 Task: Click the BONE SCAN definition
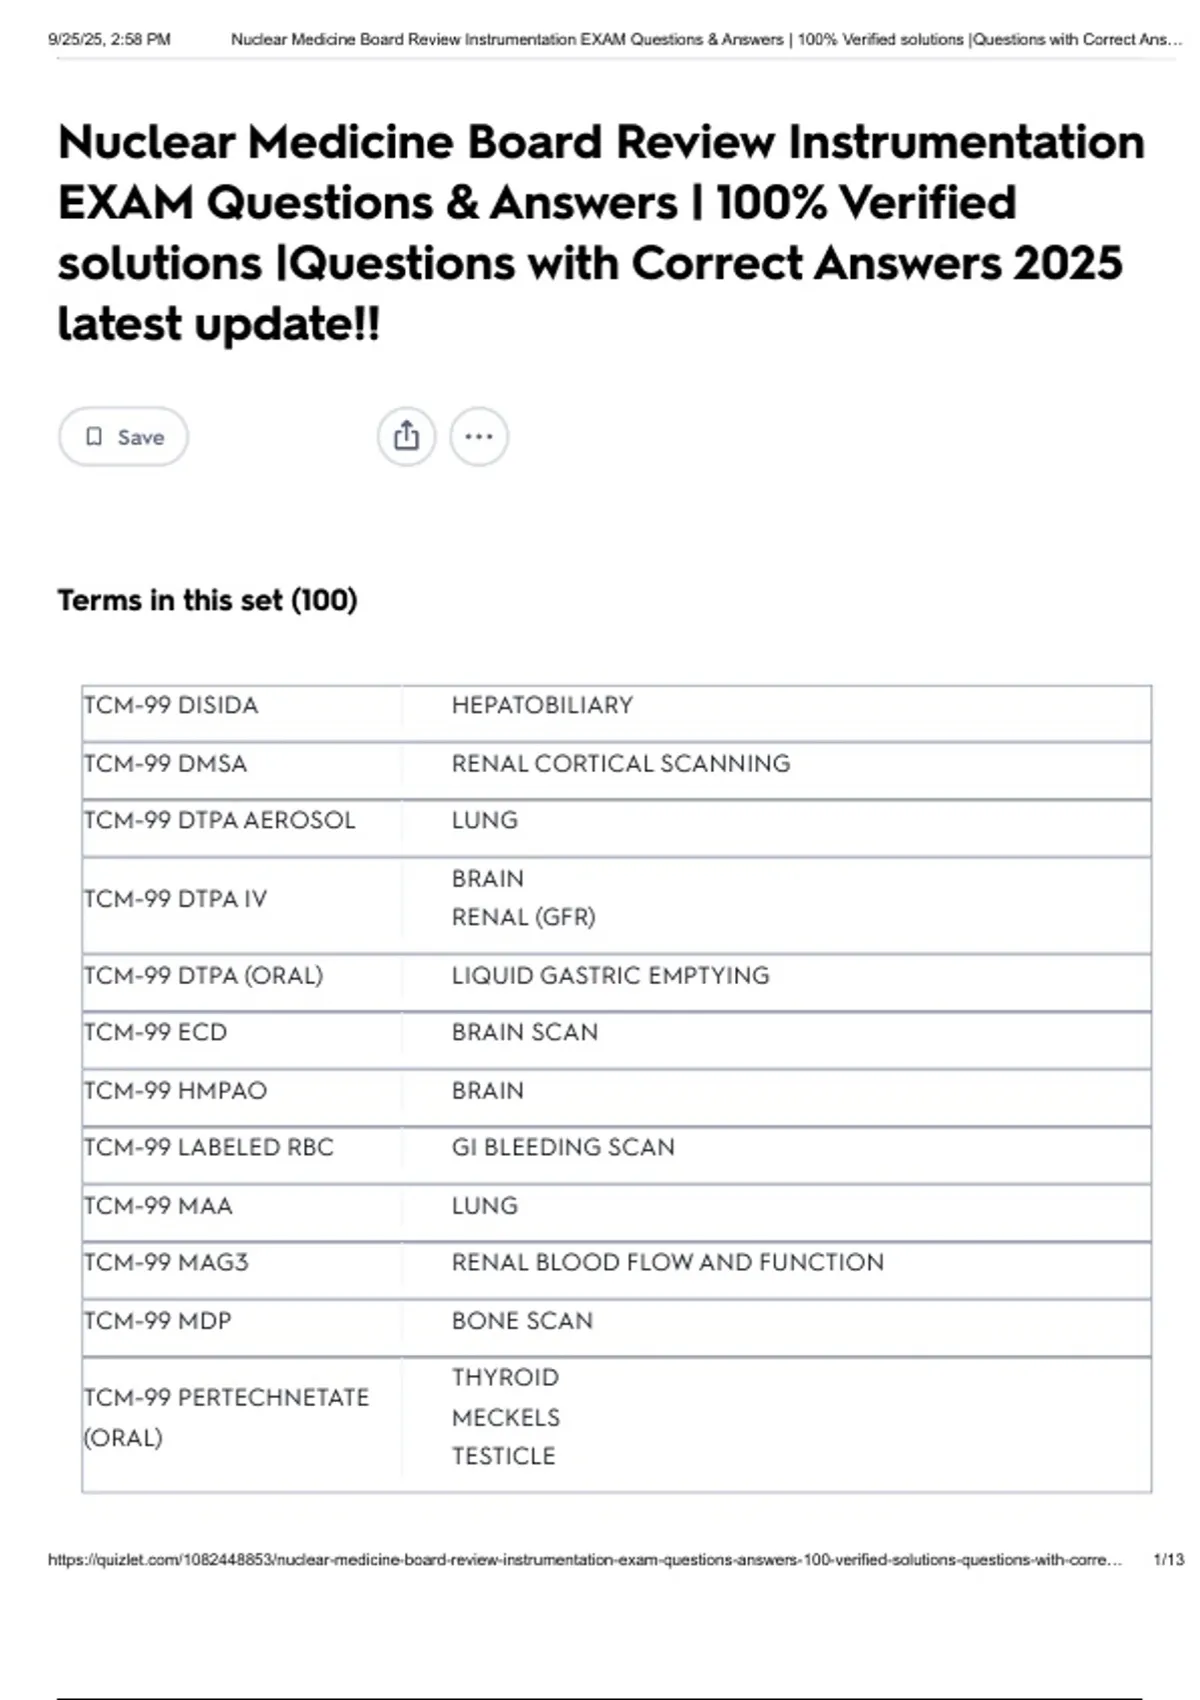(522, 1320)
